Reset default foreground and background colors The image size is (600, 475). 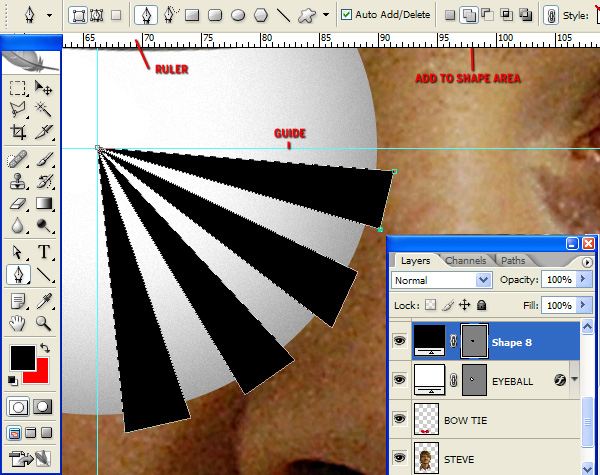coord(12,380)
